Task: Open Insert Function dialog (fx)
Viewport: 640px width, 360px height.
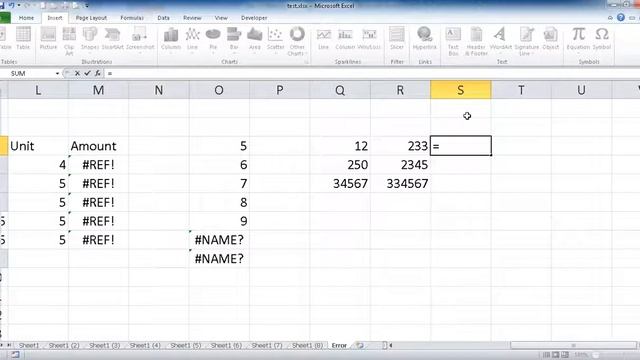Action: [98, 73]
